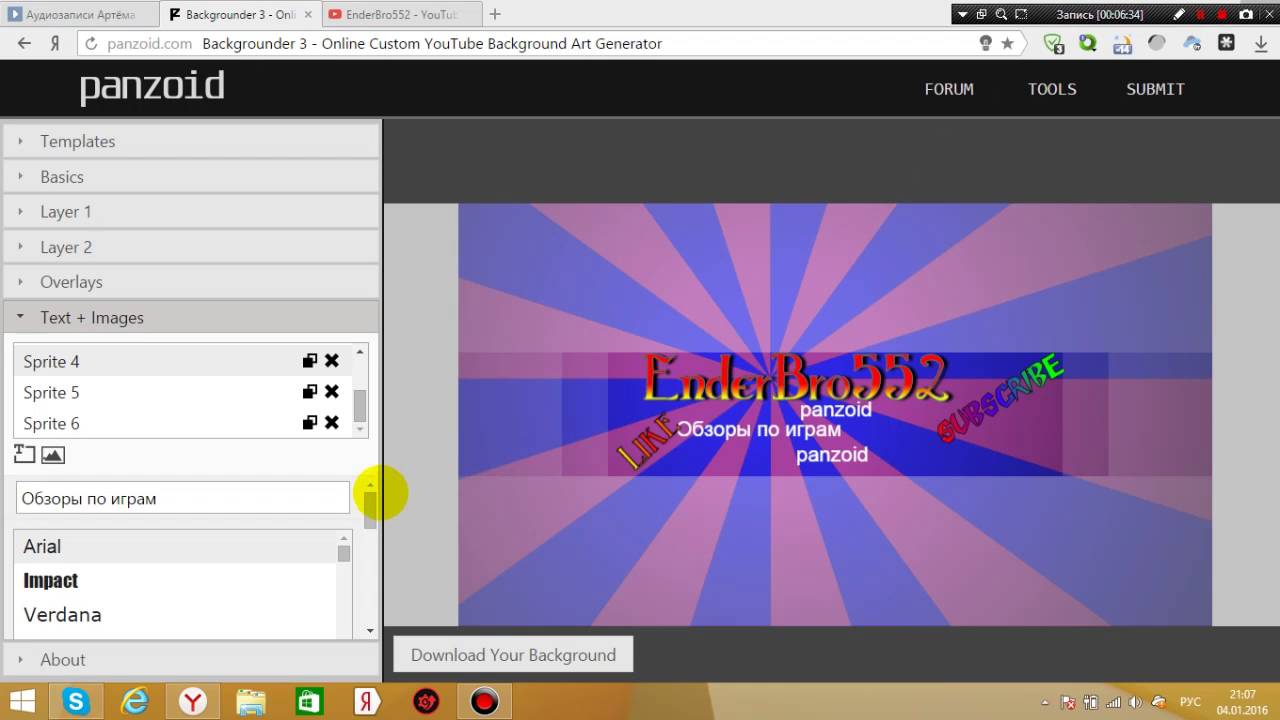This screenshot has width=1280, height=720.
Task: Add a new image sprite
Action: [53, 455]
